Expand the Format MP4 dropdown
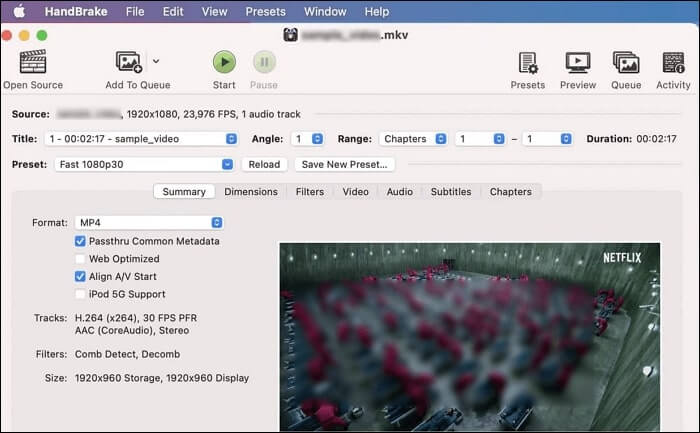 [149, 222]
